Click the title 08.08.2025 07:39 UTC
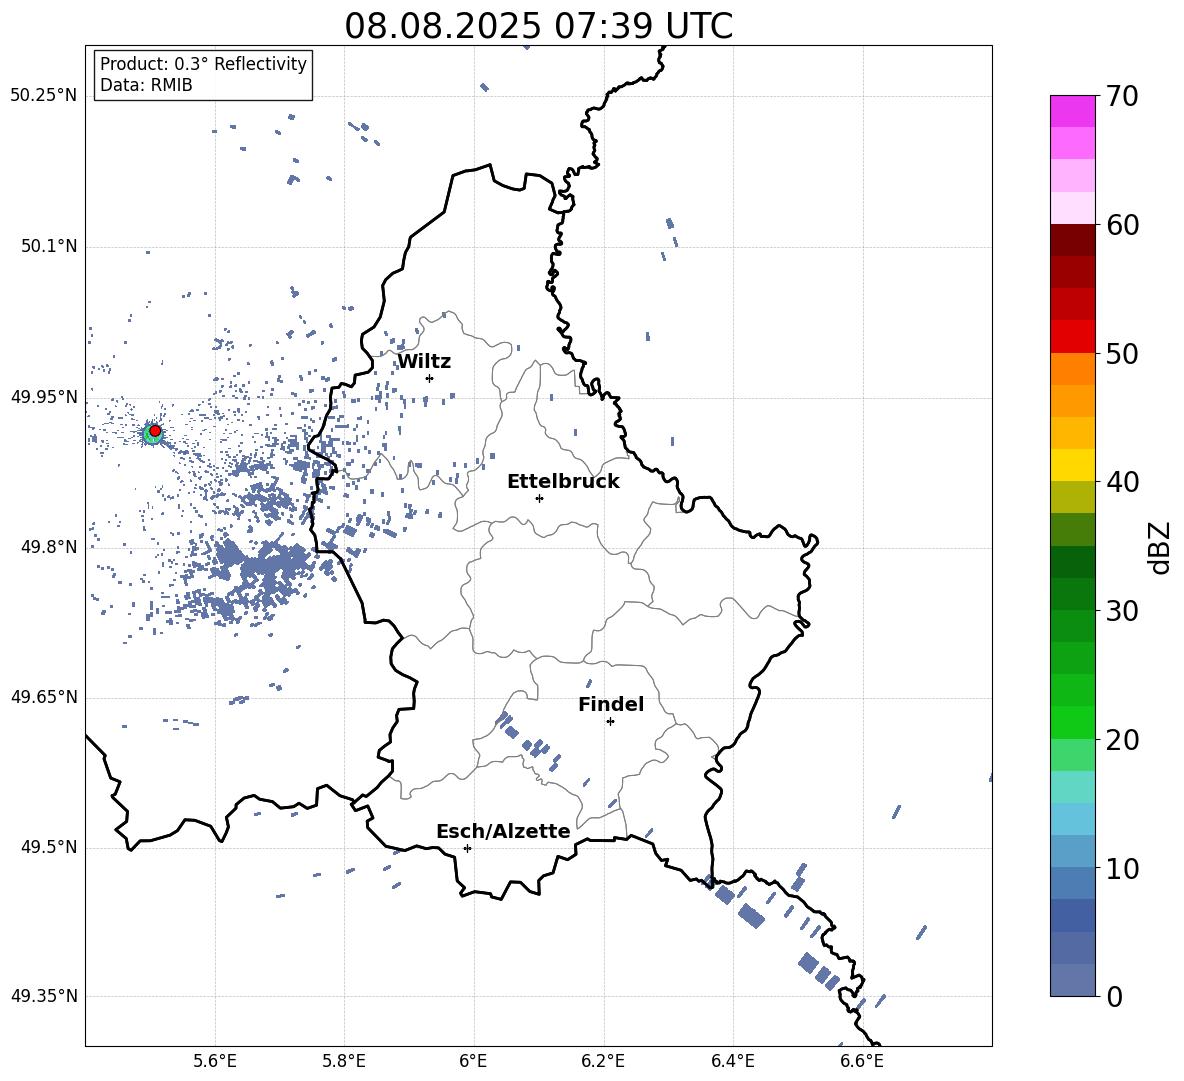This screenshot has height=1081, width=1184. [538, 26]
